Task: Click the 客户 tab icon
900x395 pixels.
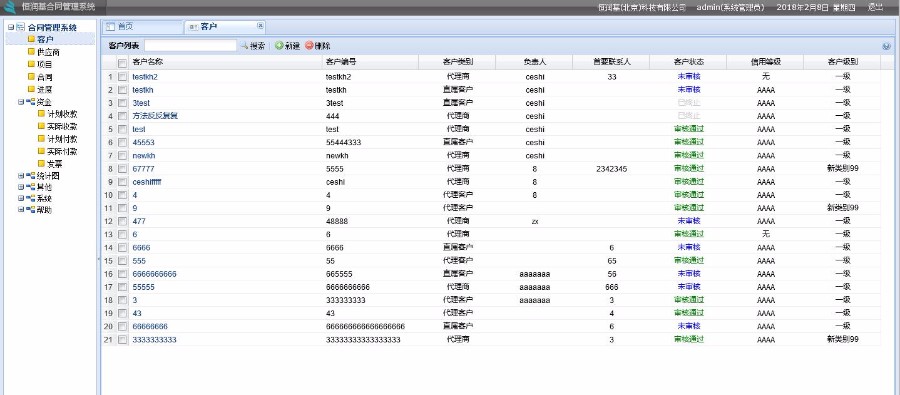Action: pos(193,27)
